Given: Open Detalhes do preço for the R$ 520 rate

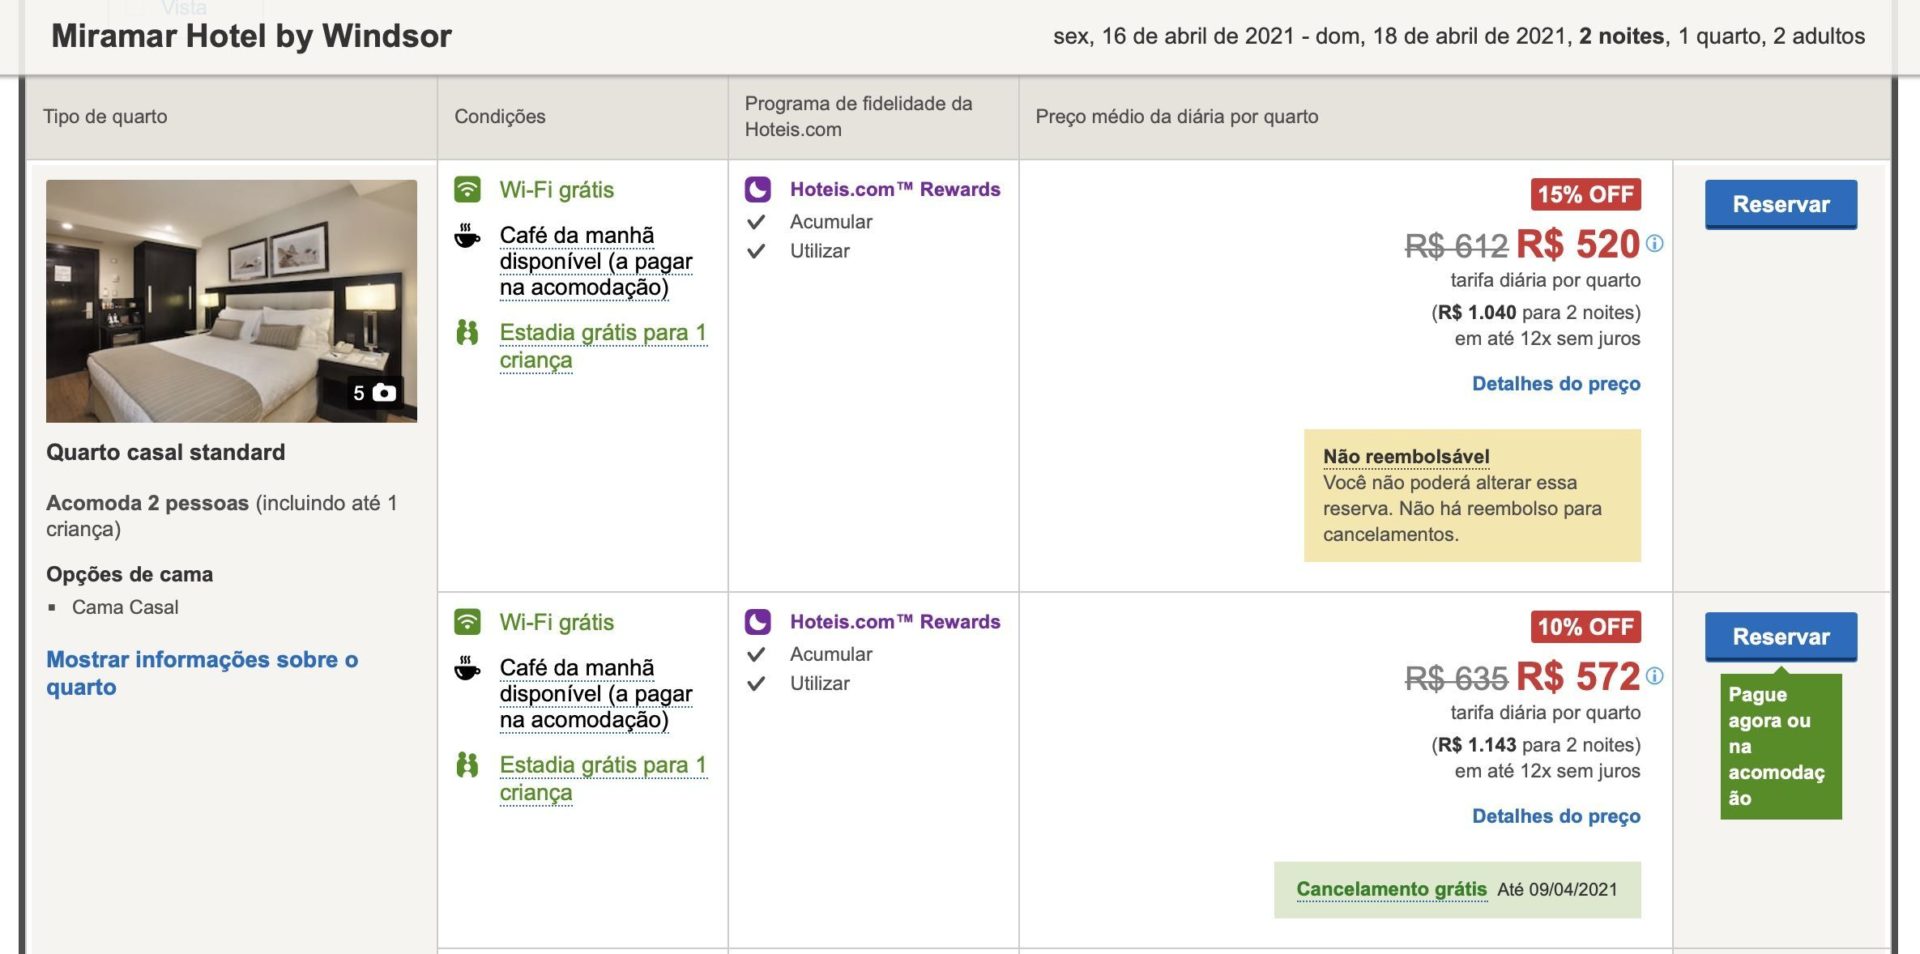Looking at the screenshot, I should pyautogui.click(x=1556, y=384).
